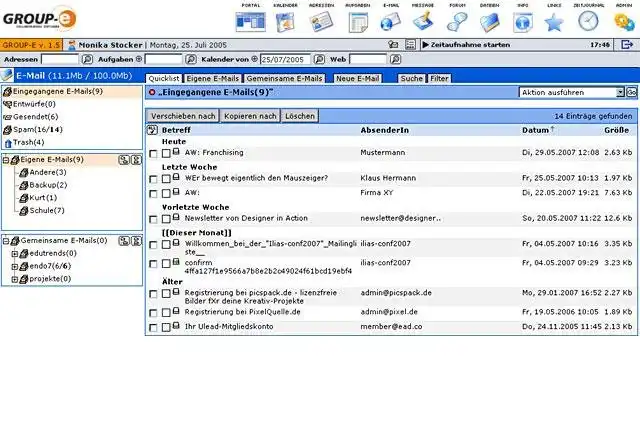Collapse the Eigene E-Mails(9) tree node
The image size is (640, 426).
(6, 160)
